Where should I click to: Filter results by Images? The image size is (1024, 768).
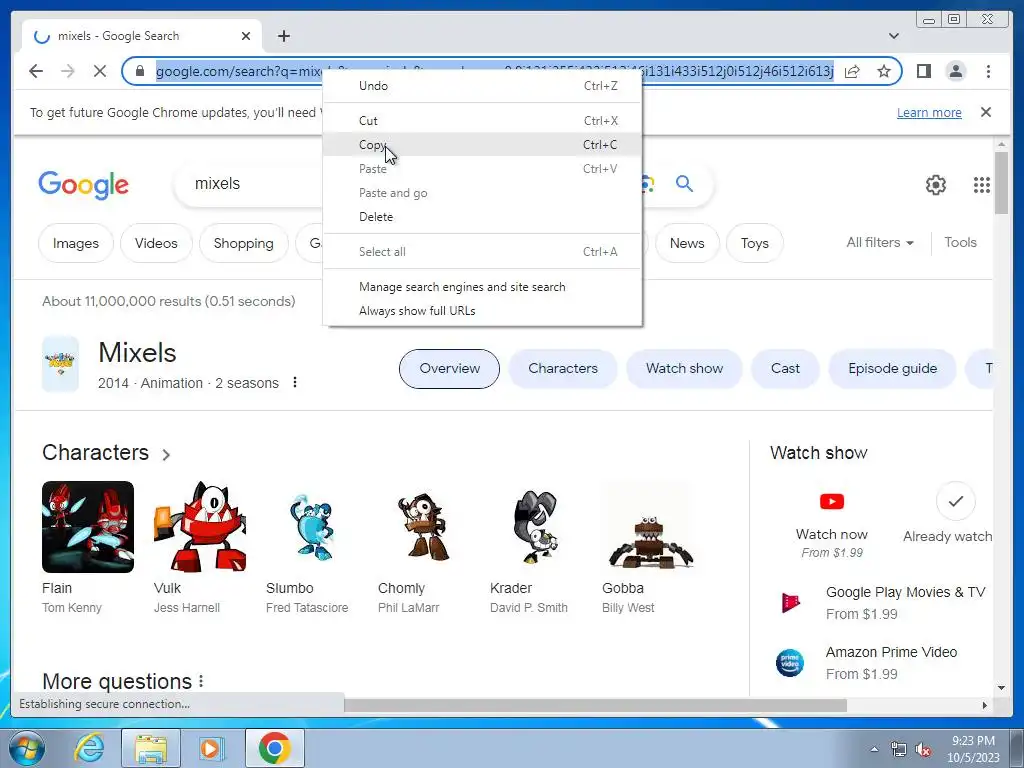[76, 243]
